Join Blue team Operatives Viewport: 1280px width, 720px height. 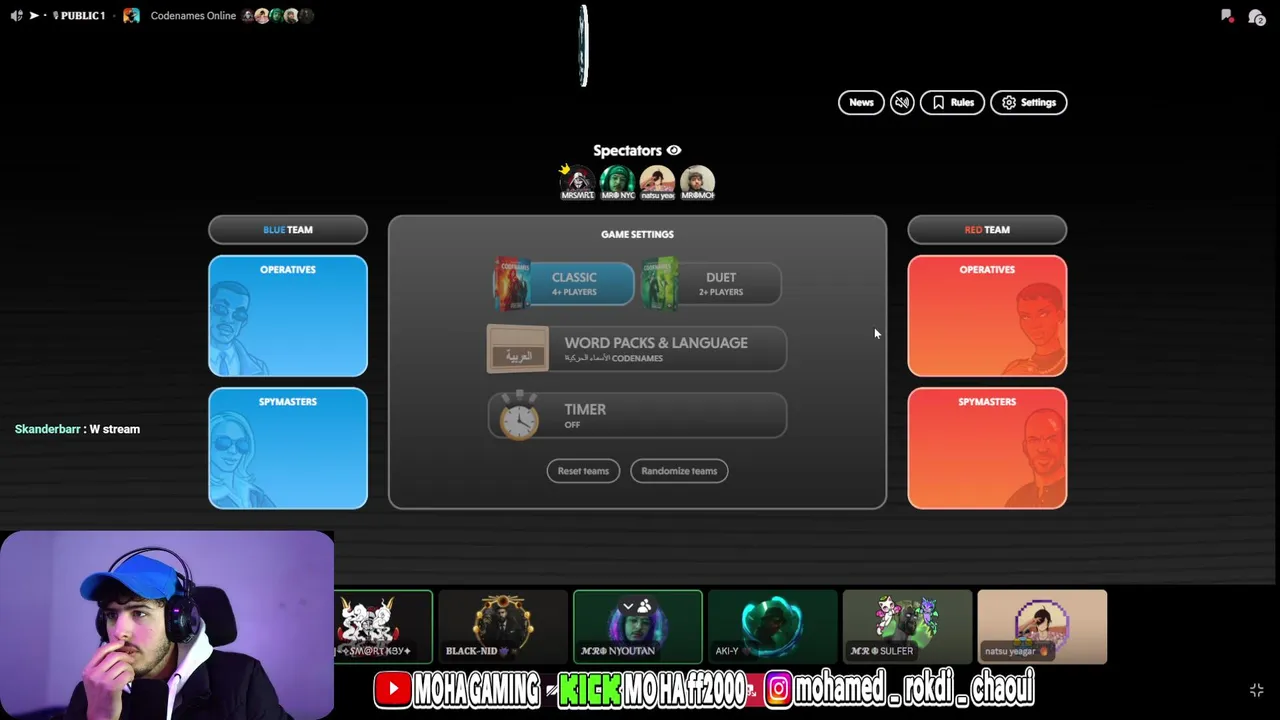click(288, 316)
